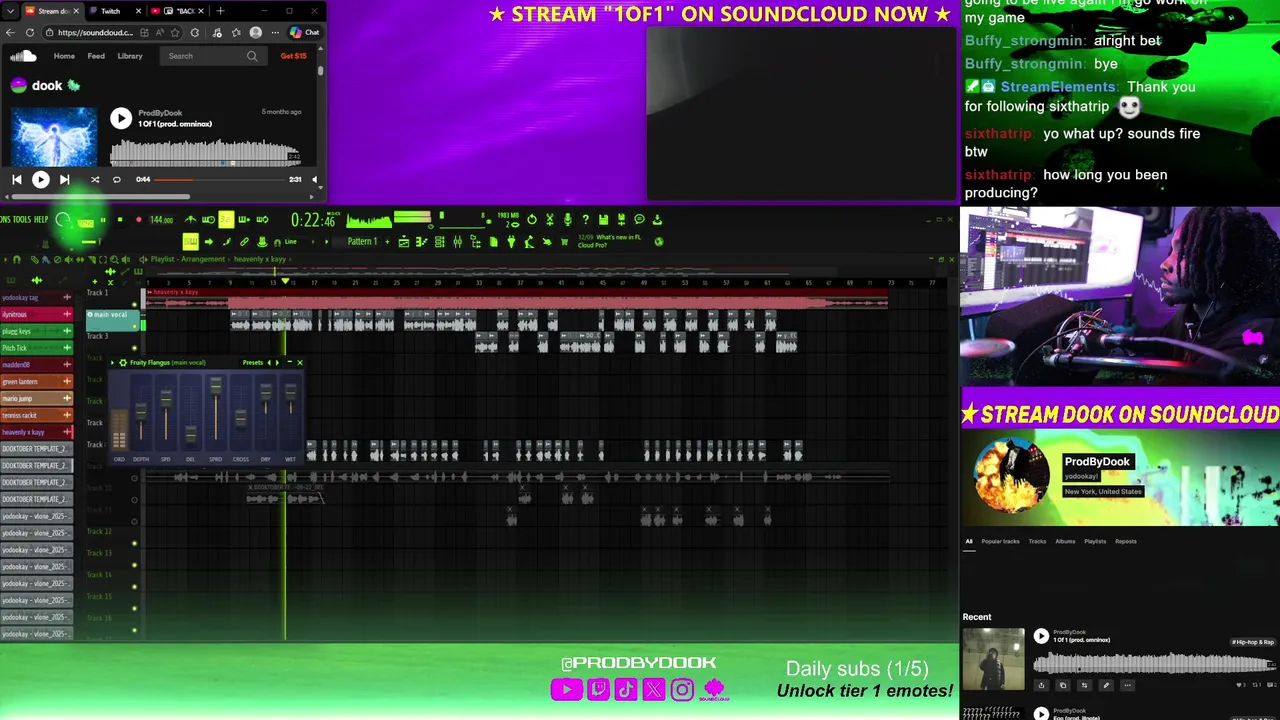Click the Get $15 link
Viewport: 1280px width, 720px height.
coord(293,56)
